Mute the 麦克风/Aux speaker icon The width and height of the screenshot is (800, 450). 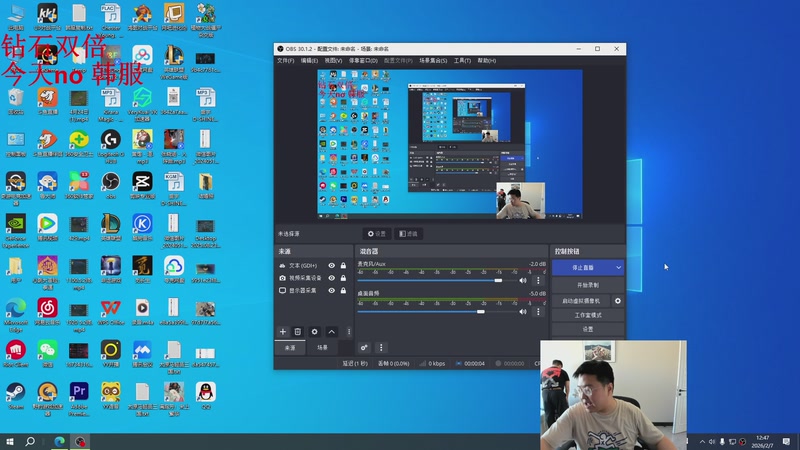523,280
